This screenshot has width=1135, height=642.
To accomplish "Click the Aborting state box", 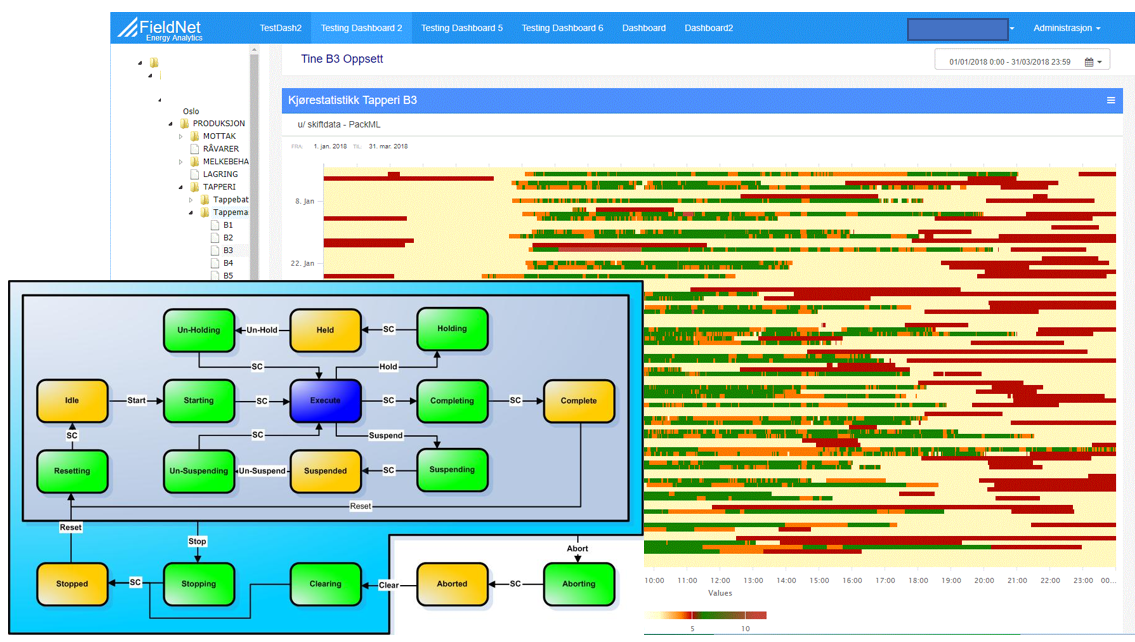I will [x=578, y=584].
